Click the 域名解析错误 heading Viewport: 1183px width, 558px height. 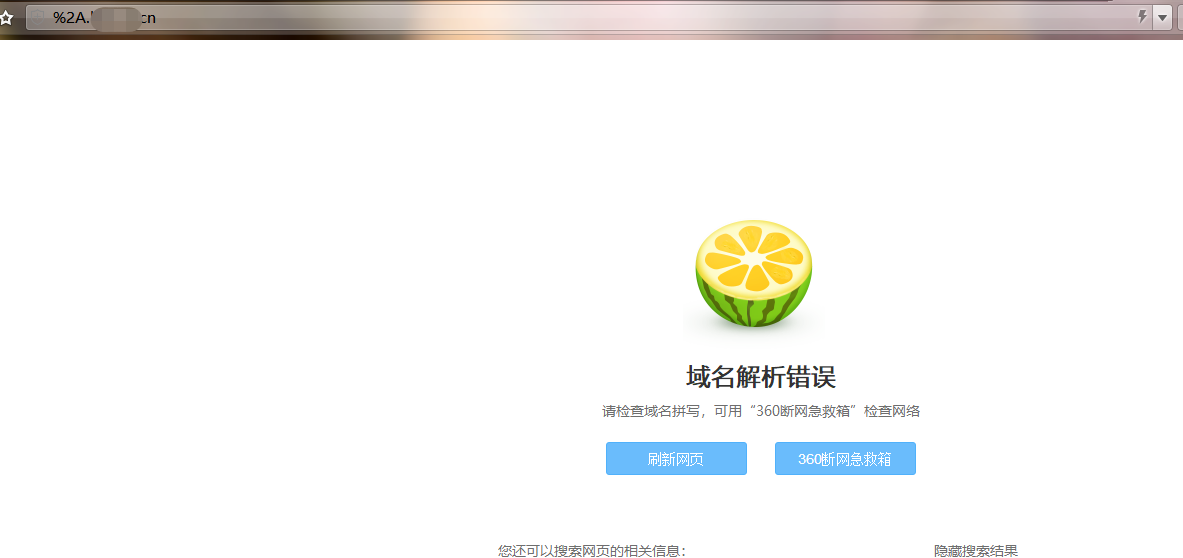[760, 376]
